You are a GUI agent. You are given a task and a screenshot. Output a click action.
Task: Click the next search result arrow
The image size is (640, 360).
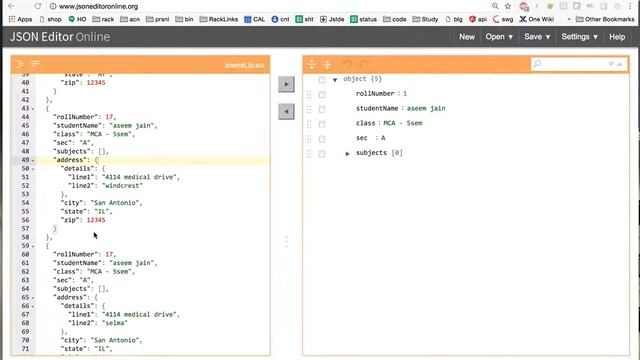611,64
